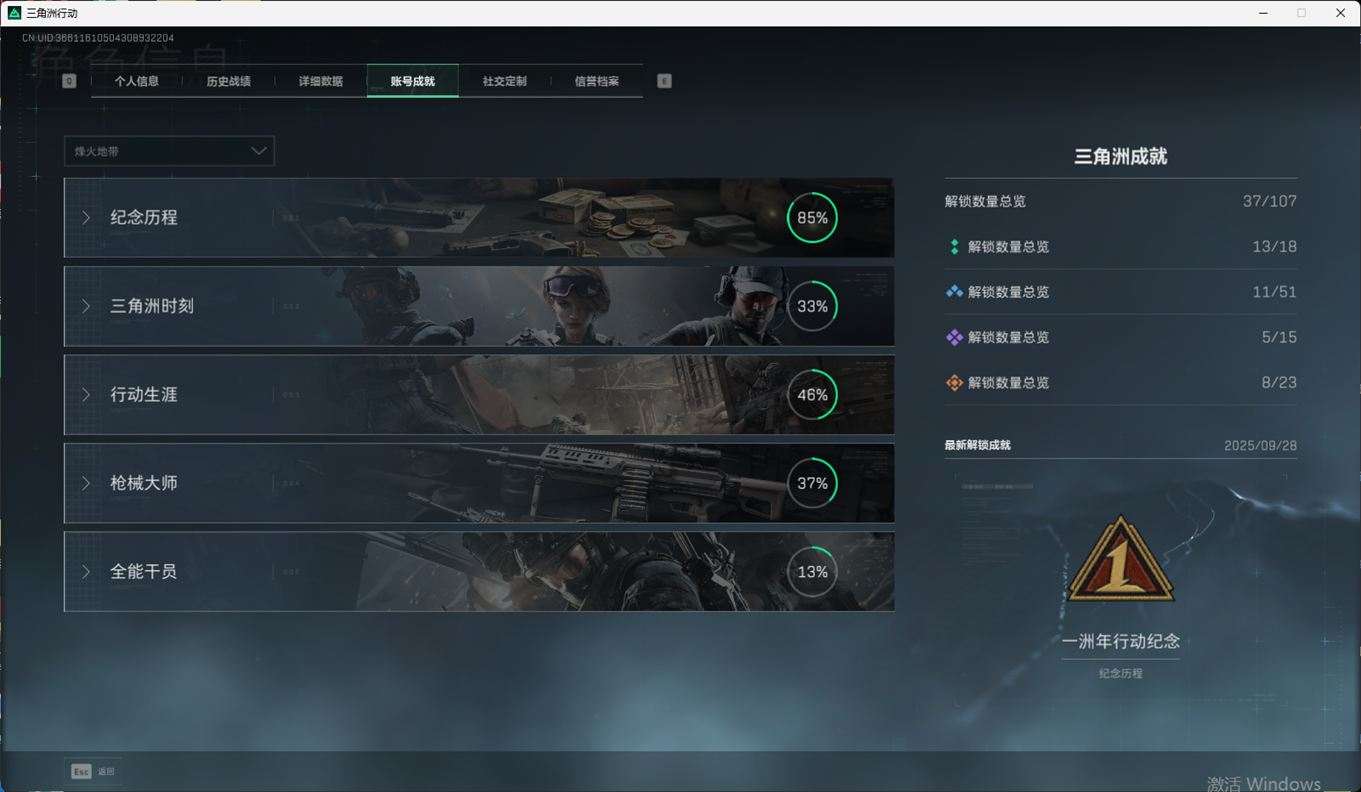
Task: Expand the 枪械大师 row with its chevron
Action: pos(86,483)
